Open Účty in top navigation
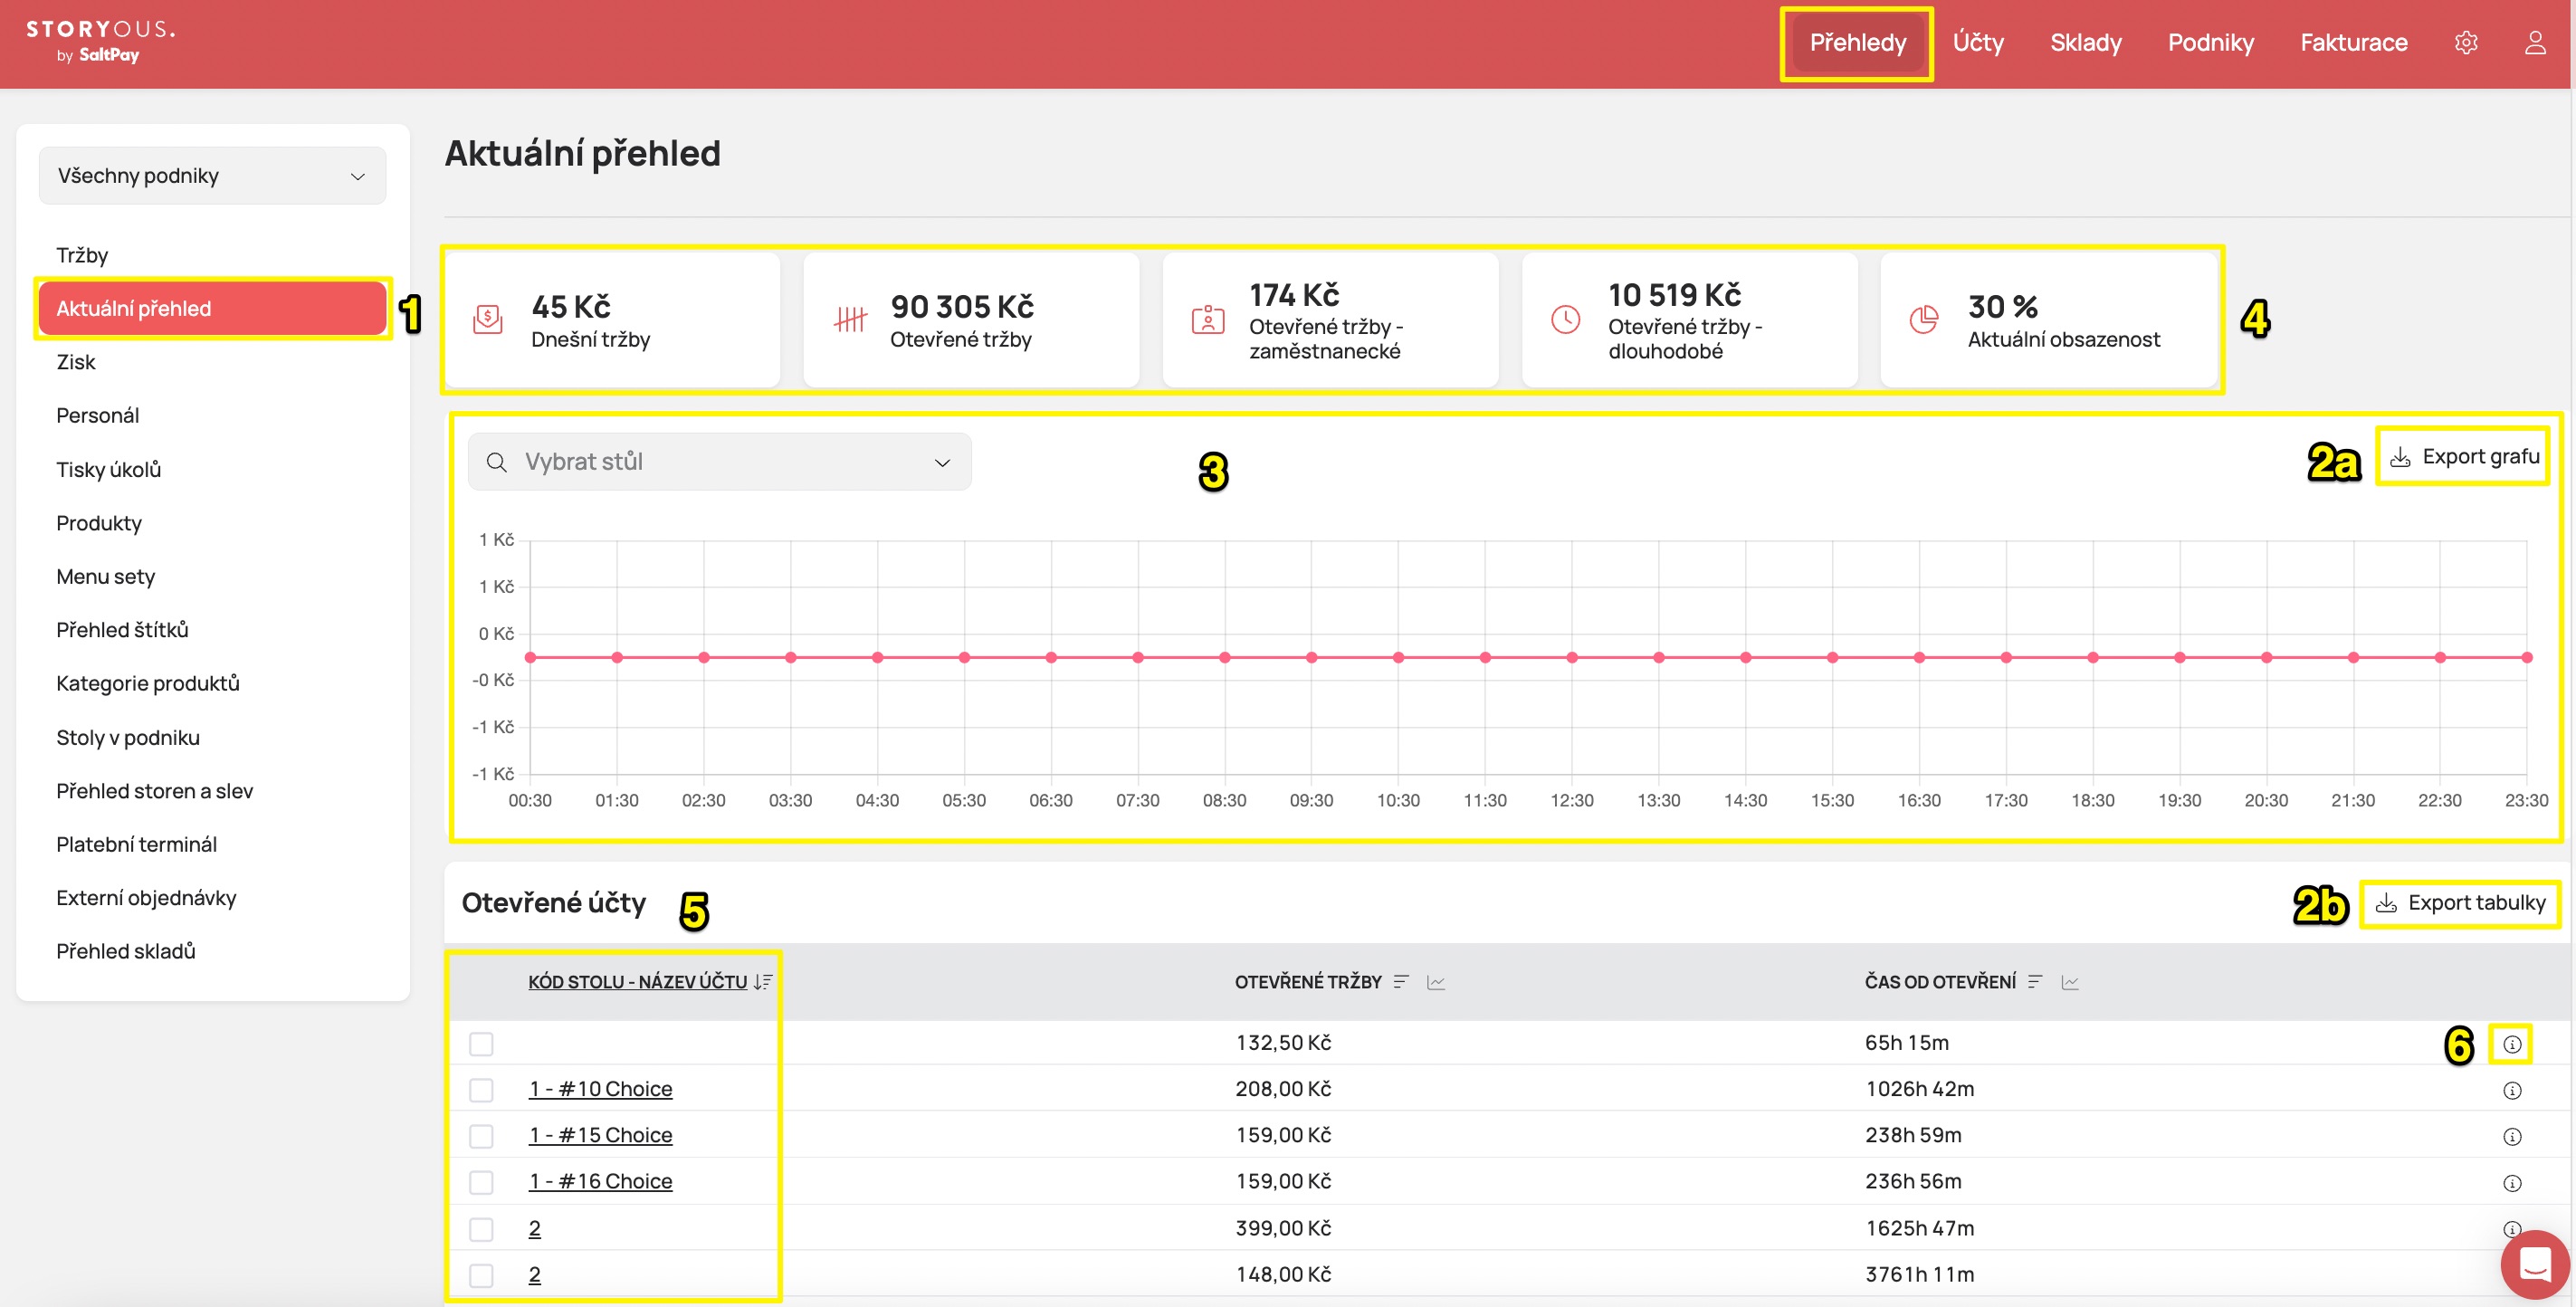This screenshot has width=2576, height=1307. tap(1978, 42)
